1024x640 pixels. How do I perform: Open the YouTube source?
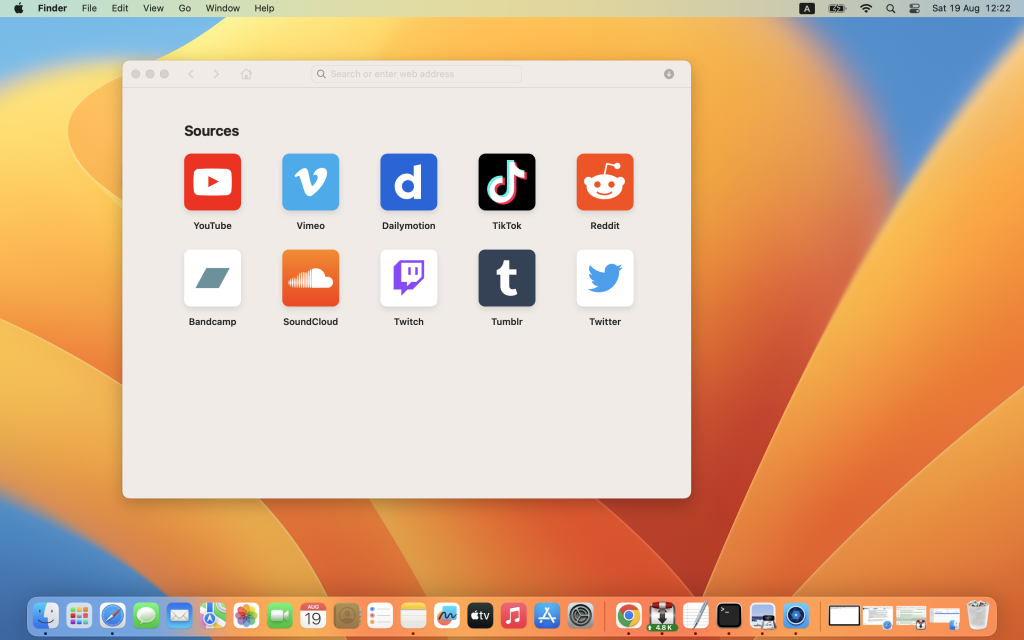[x=212, y=182]
